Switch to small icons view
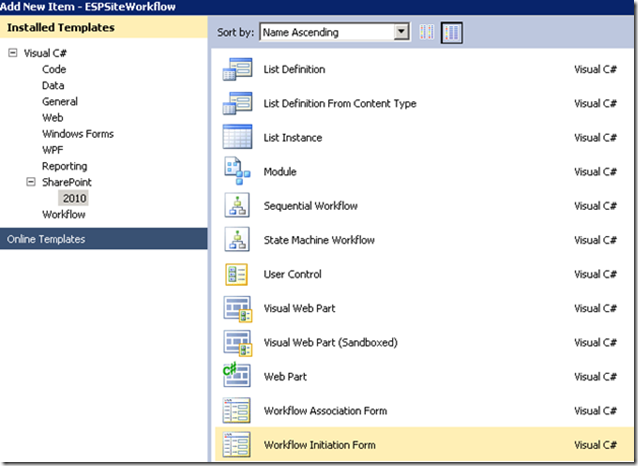This screenshot has width=638, height=466. [x=427, y=32]
